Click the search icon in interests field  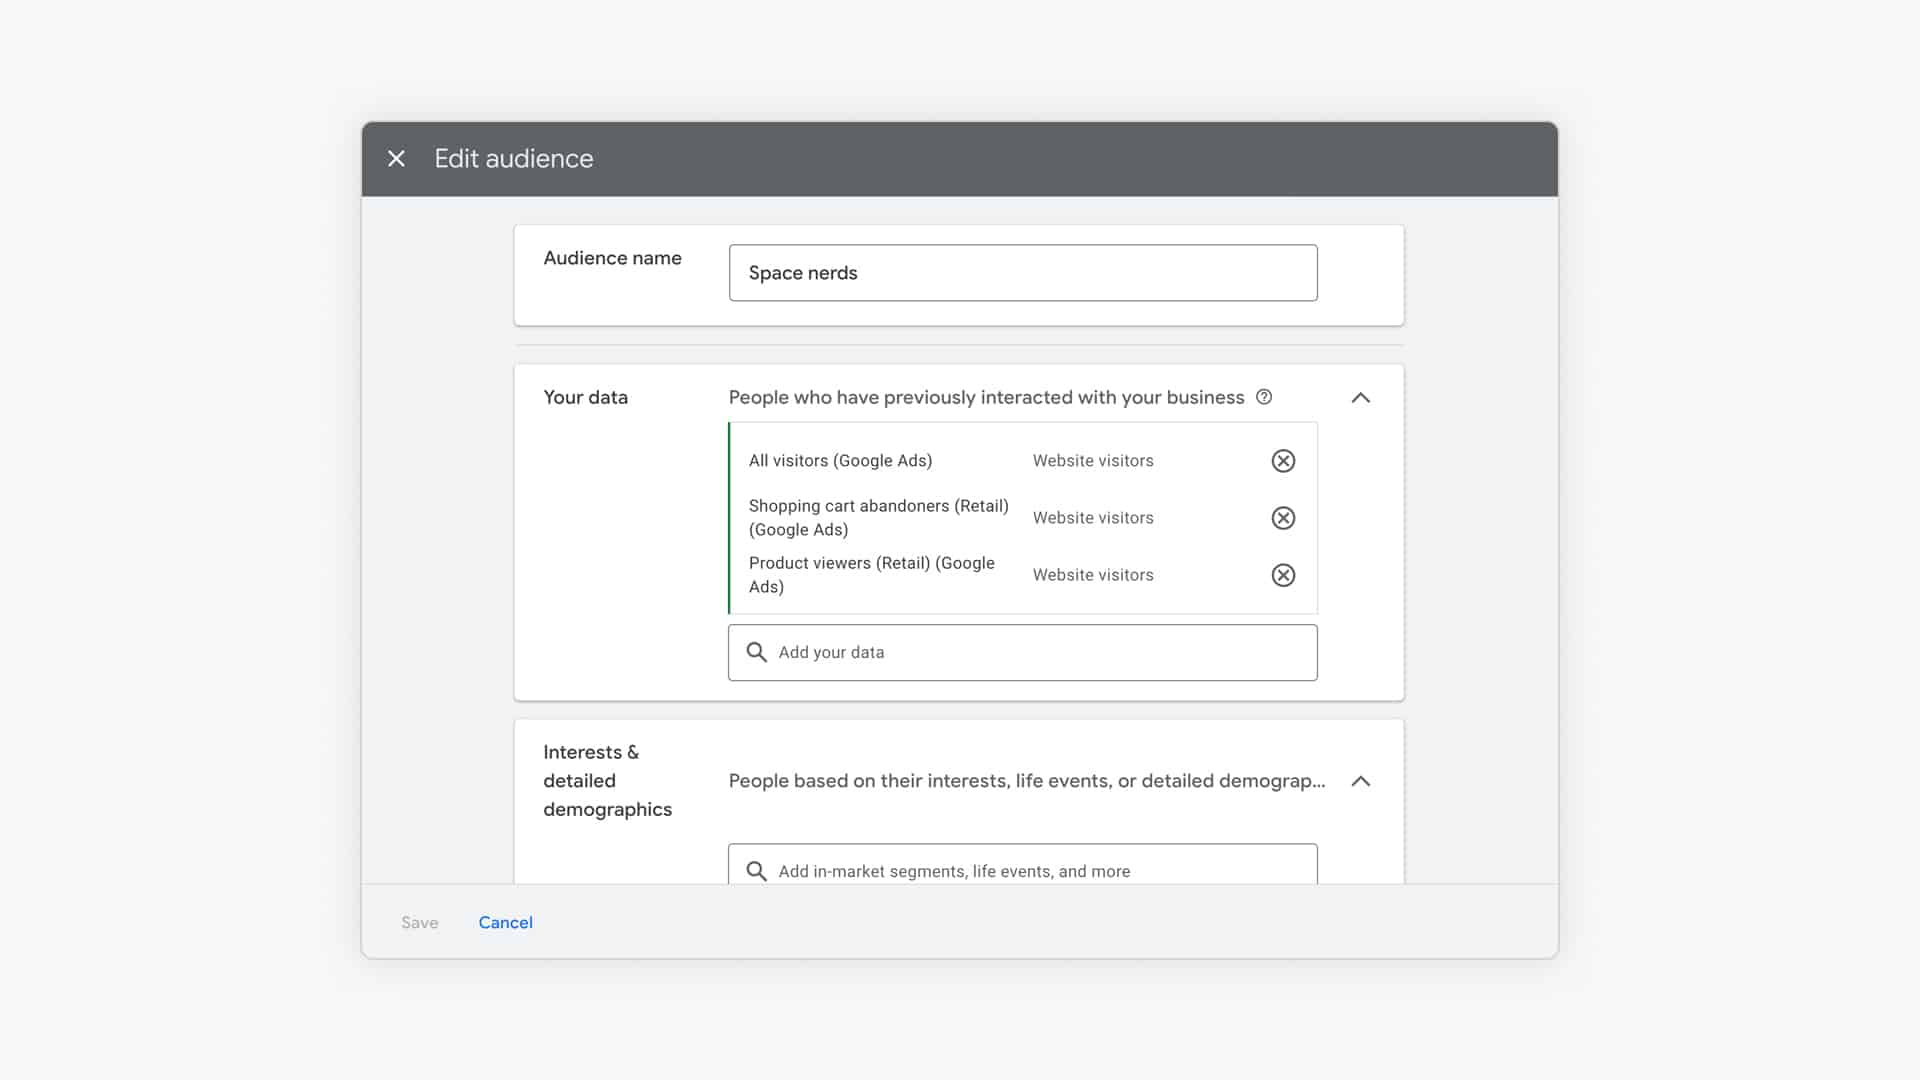click(x=757, y=870)
